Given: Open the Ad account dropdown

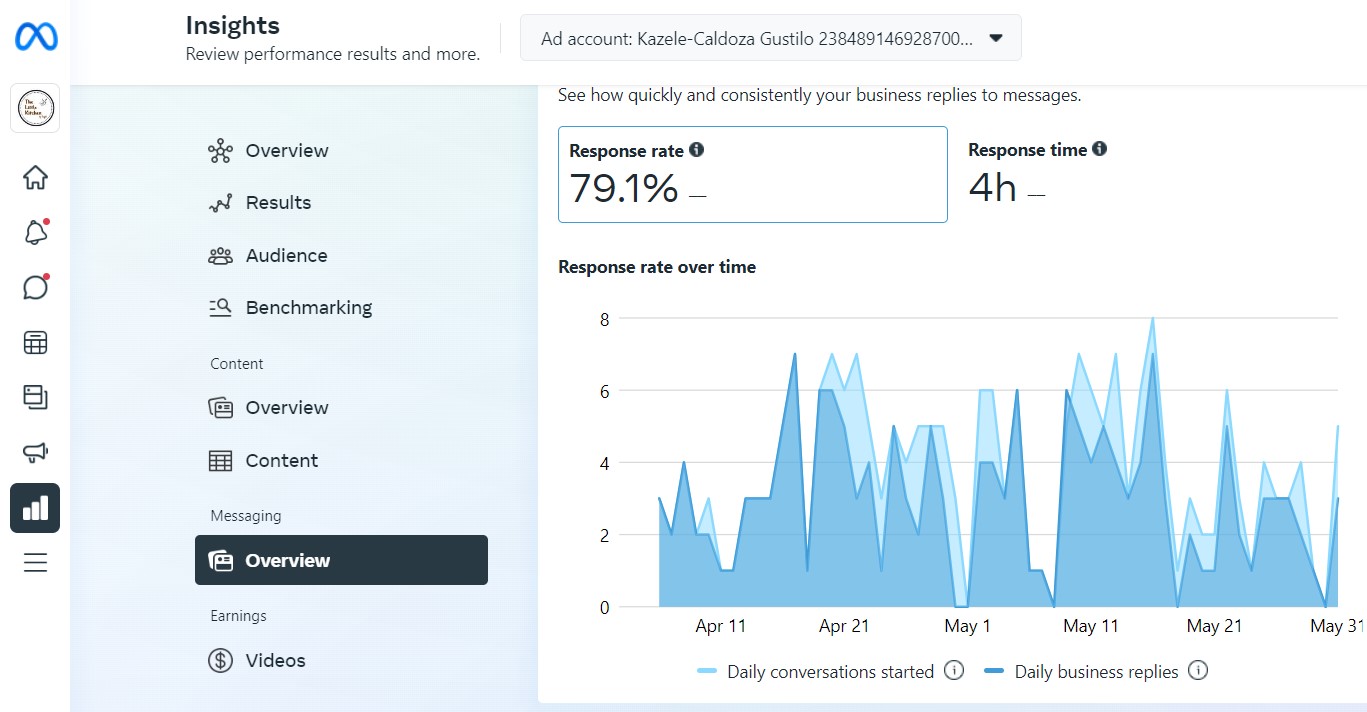Looking at the screenshot, I should coord(771,38).
